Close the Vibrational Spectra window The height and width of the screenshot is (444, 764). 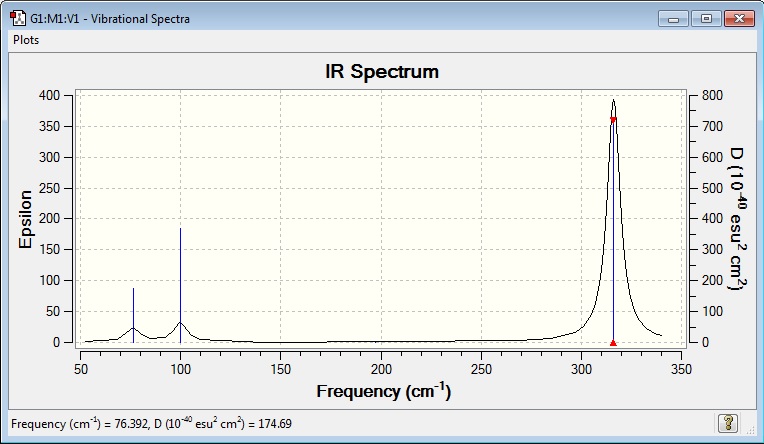pos(739,19)
